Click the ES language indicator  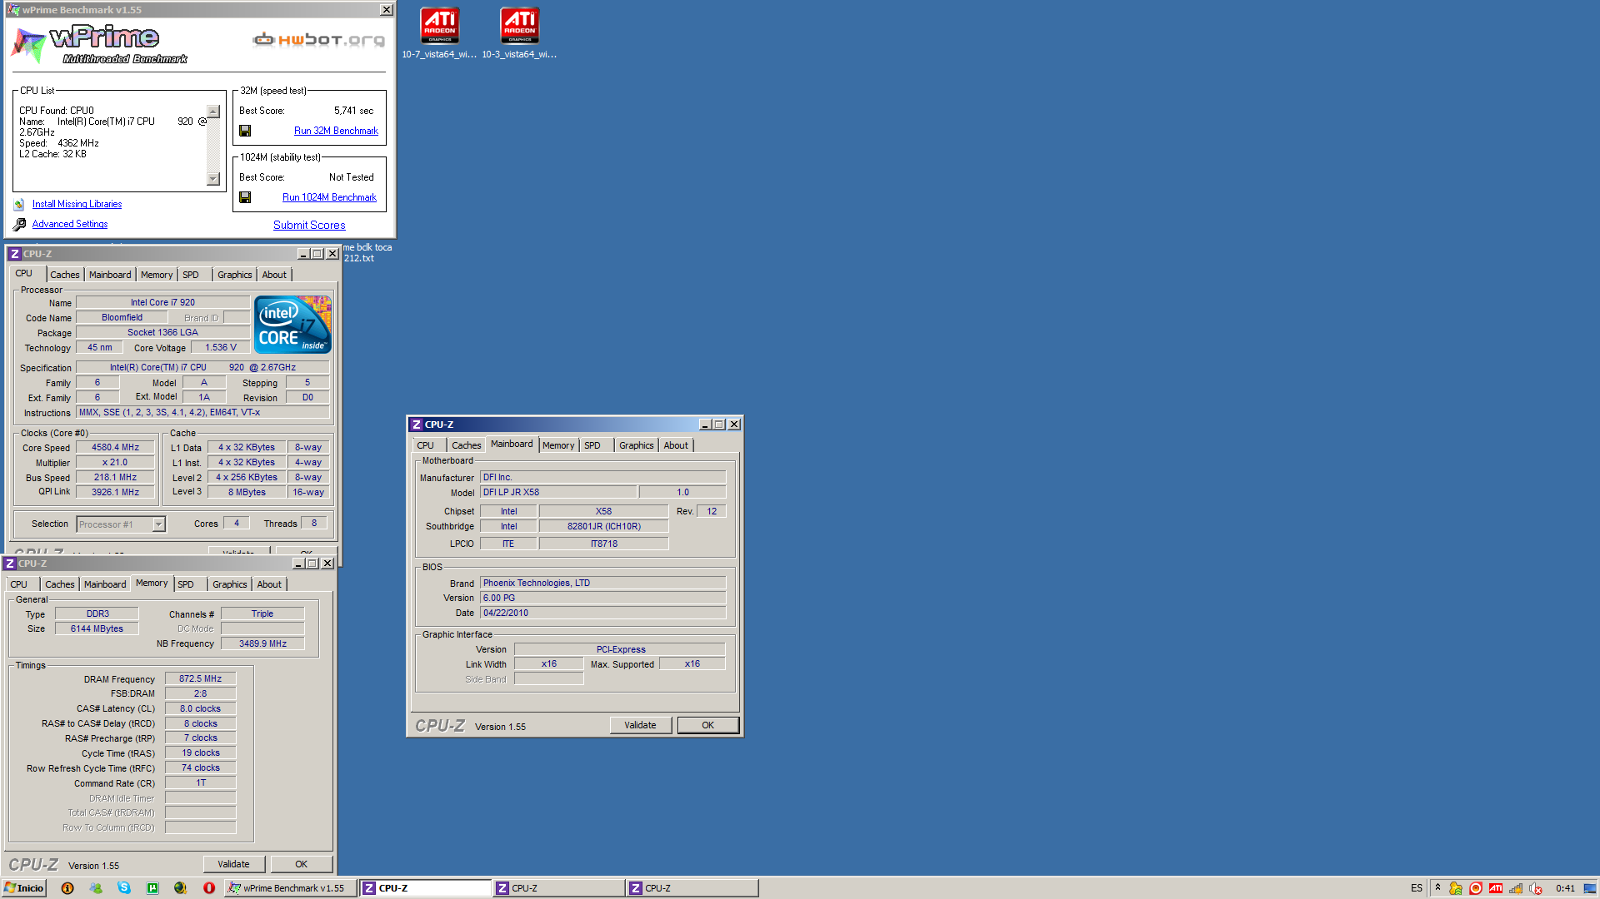(x=1417, y=888)
